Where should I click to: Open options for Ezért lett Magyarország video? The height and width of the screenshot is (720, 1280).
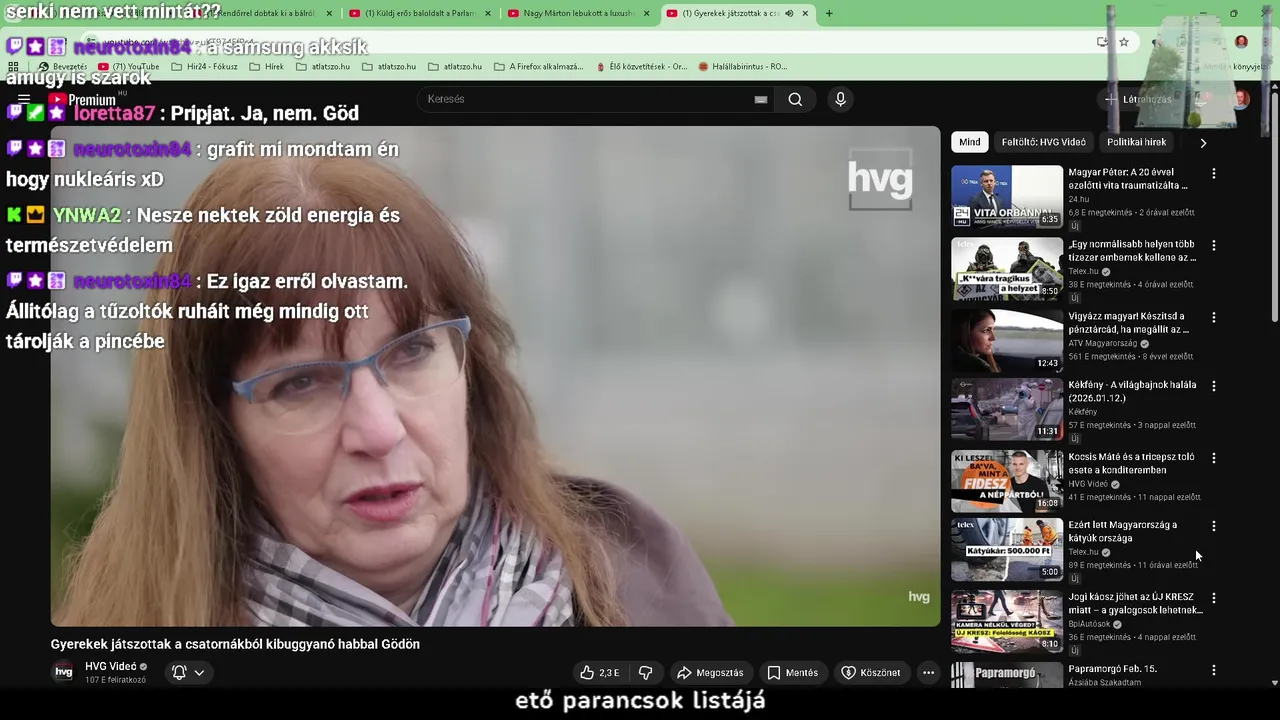pos(1214,526)
